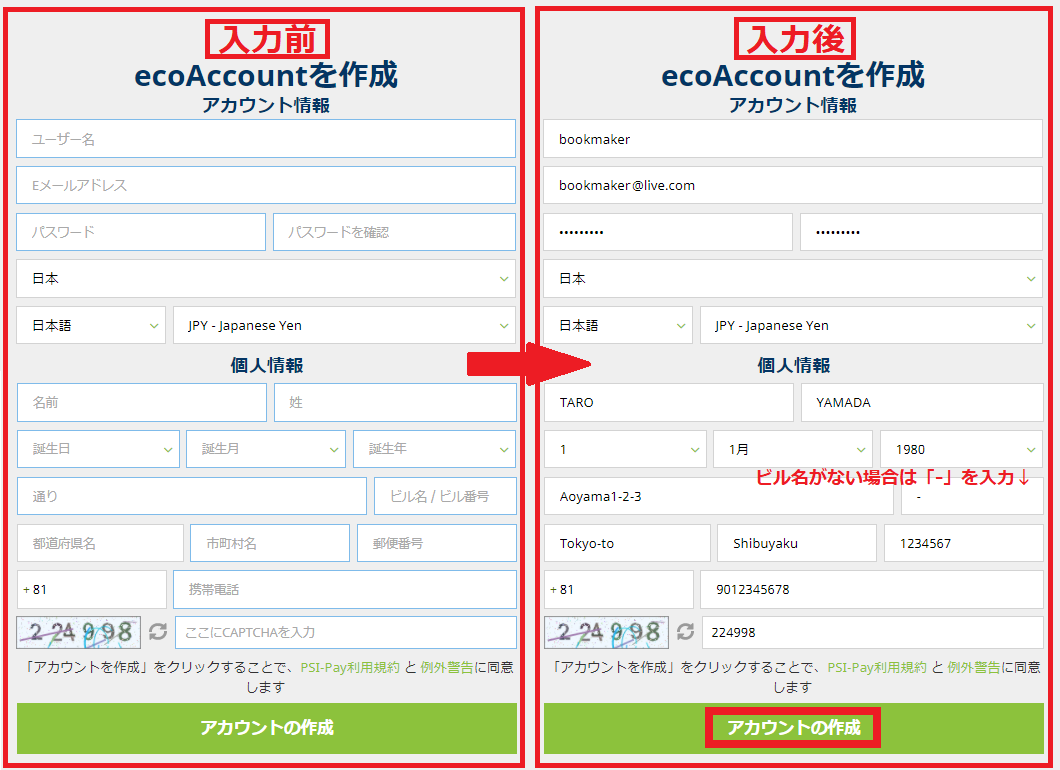Viewport: 1060px width, 770px height.
Task: Click the empty 通り street field
Action: [x=192, y=496]
